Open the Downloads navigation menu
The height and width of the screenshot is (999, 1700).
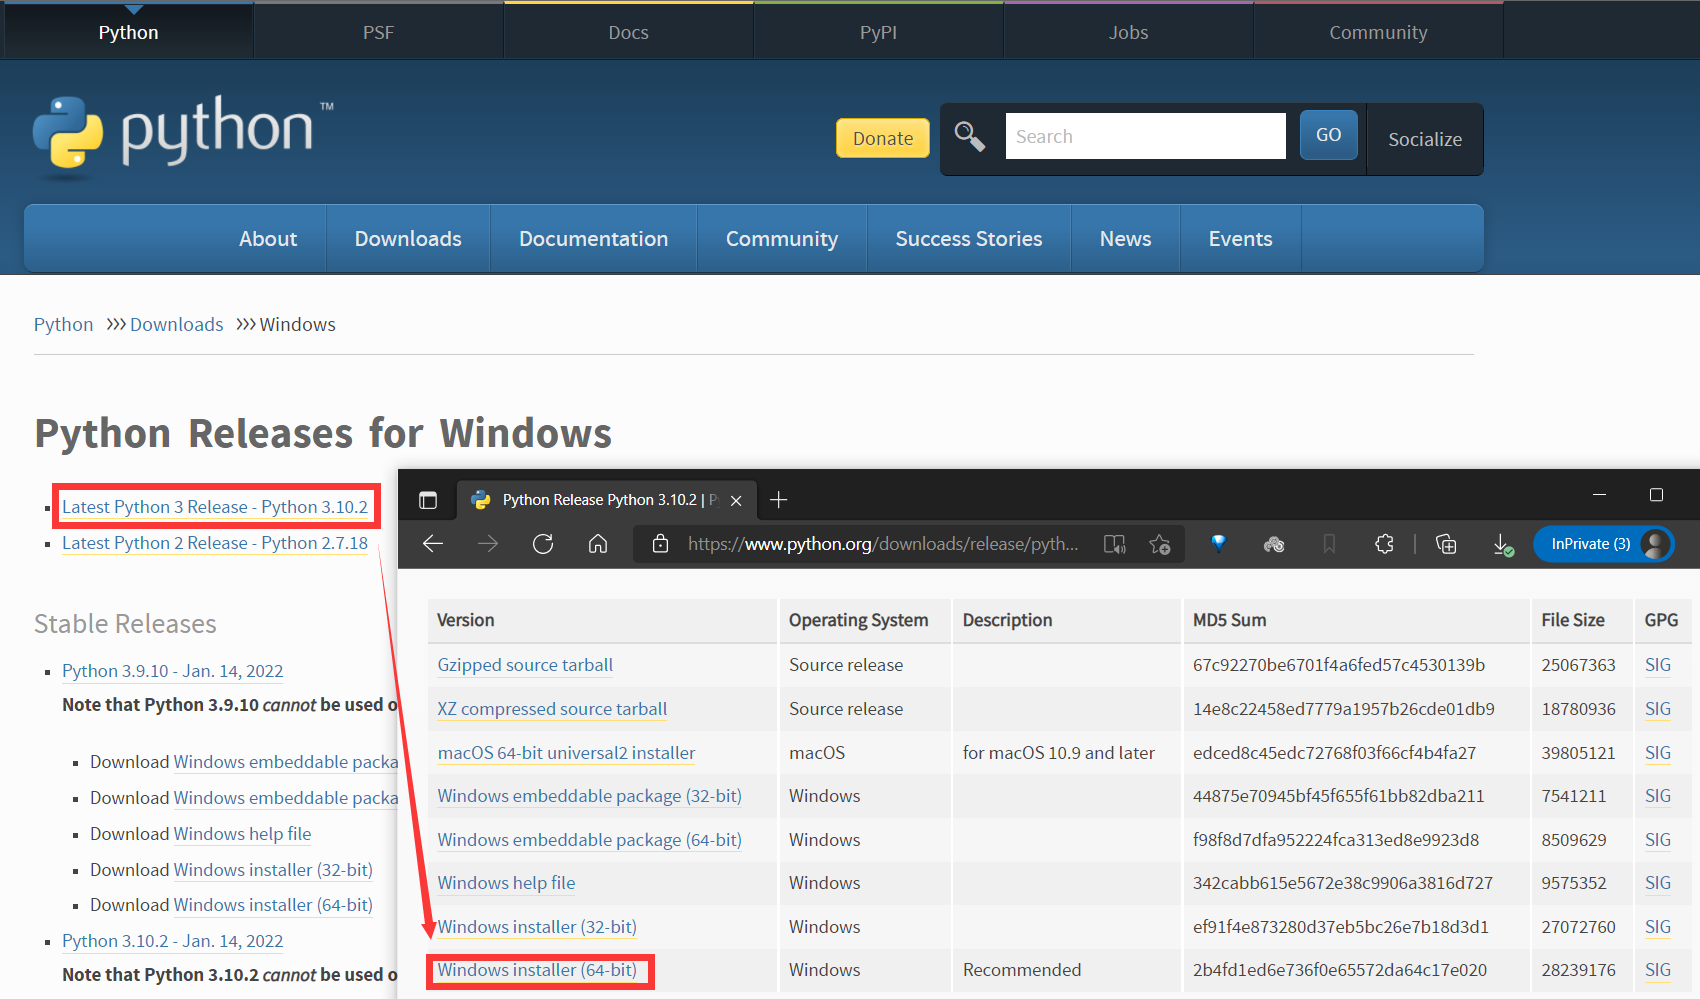coord(408,238)
